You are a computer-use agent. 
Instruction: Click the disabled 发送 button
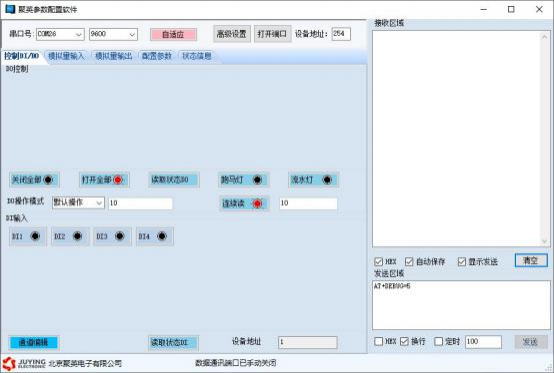click(x=531, y=342)
